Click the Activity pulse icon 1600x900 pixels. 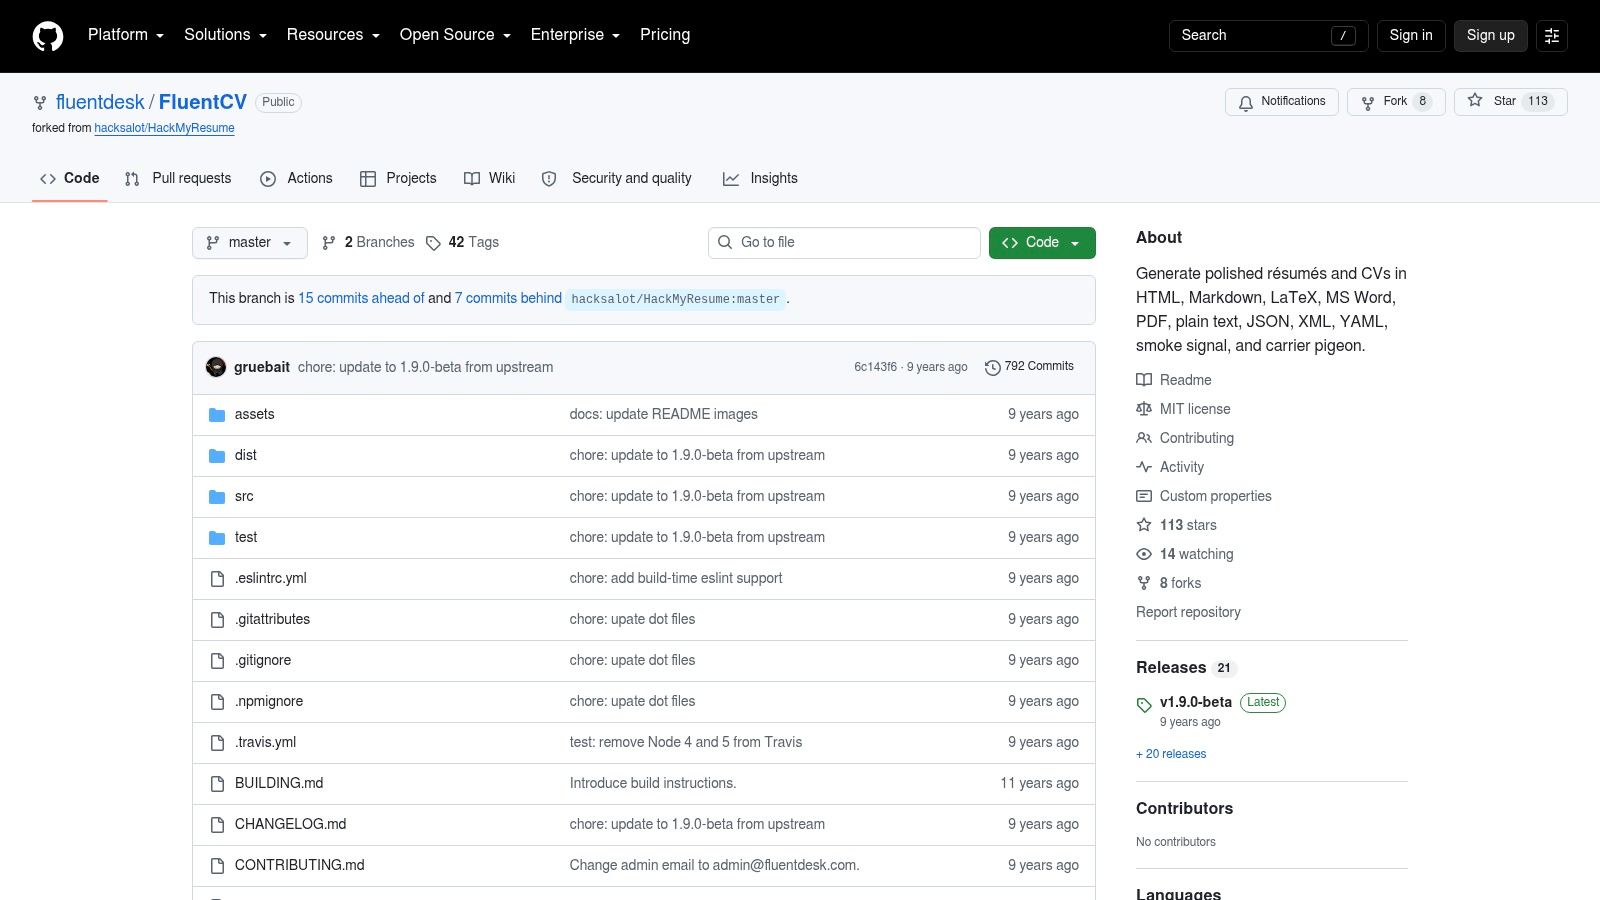tap(1144, 467)
